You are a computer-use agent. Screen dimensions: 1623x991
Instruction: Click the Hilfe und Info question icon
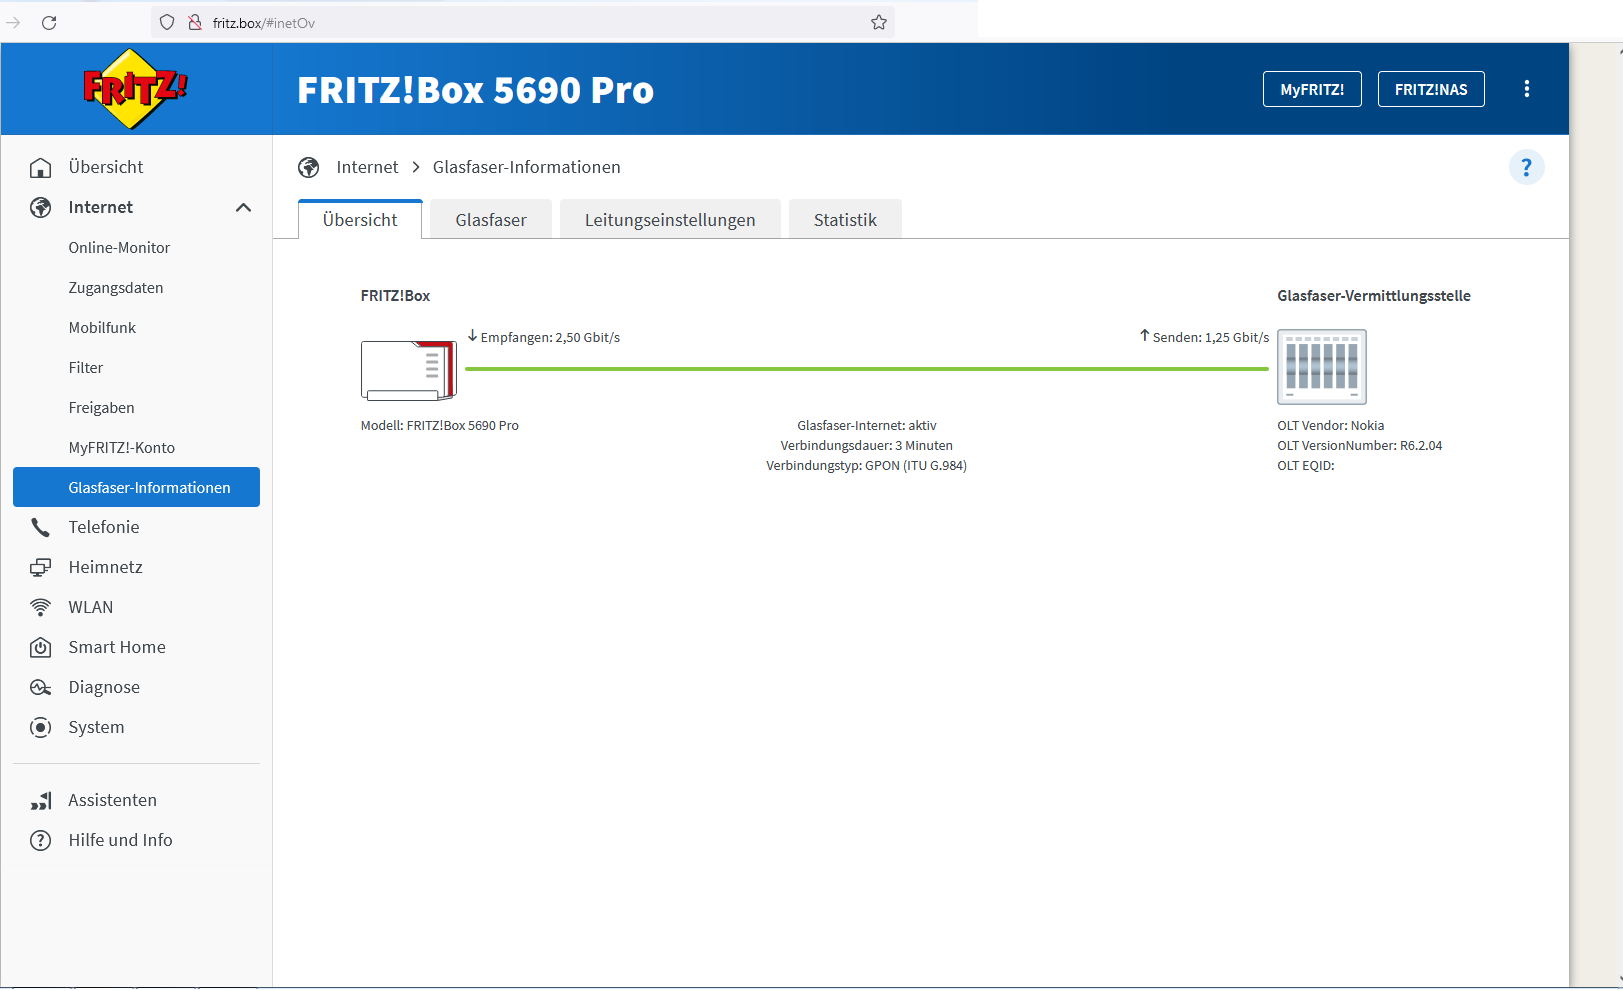tap(40, 840)
